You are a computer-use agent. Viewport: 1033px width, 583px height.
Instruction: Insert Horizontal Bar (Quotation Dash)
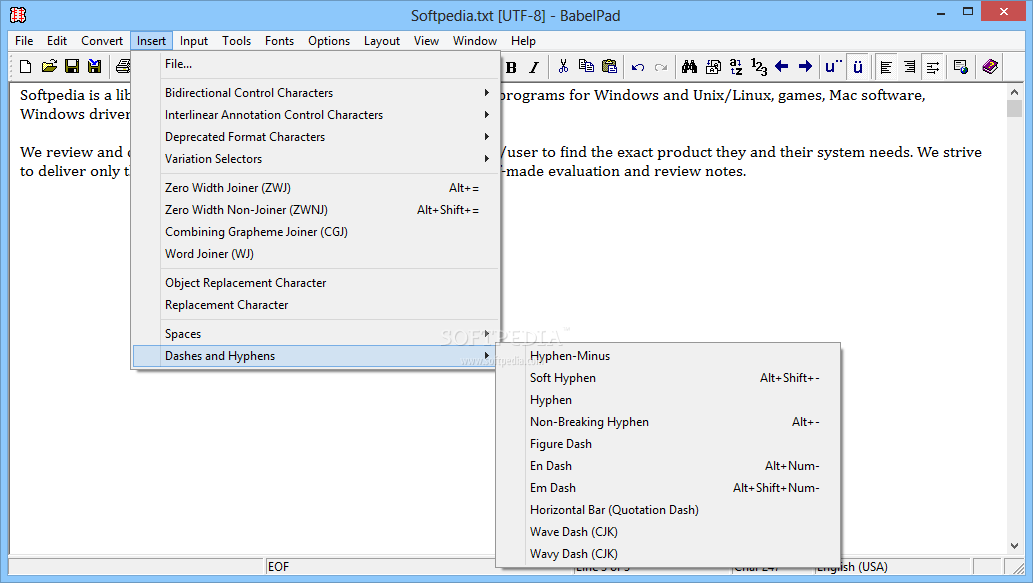(668, 510)
